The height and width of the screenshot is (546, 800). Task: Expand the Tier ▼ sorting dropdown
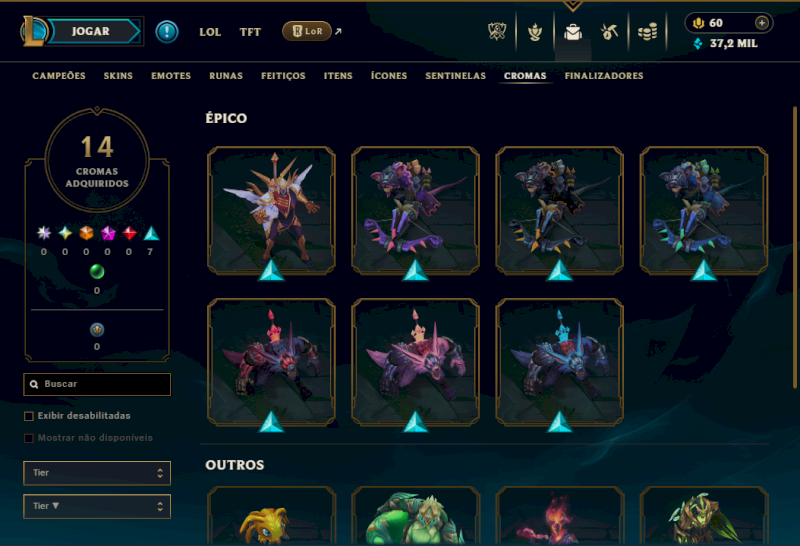point(97,506)
